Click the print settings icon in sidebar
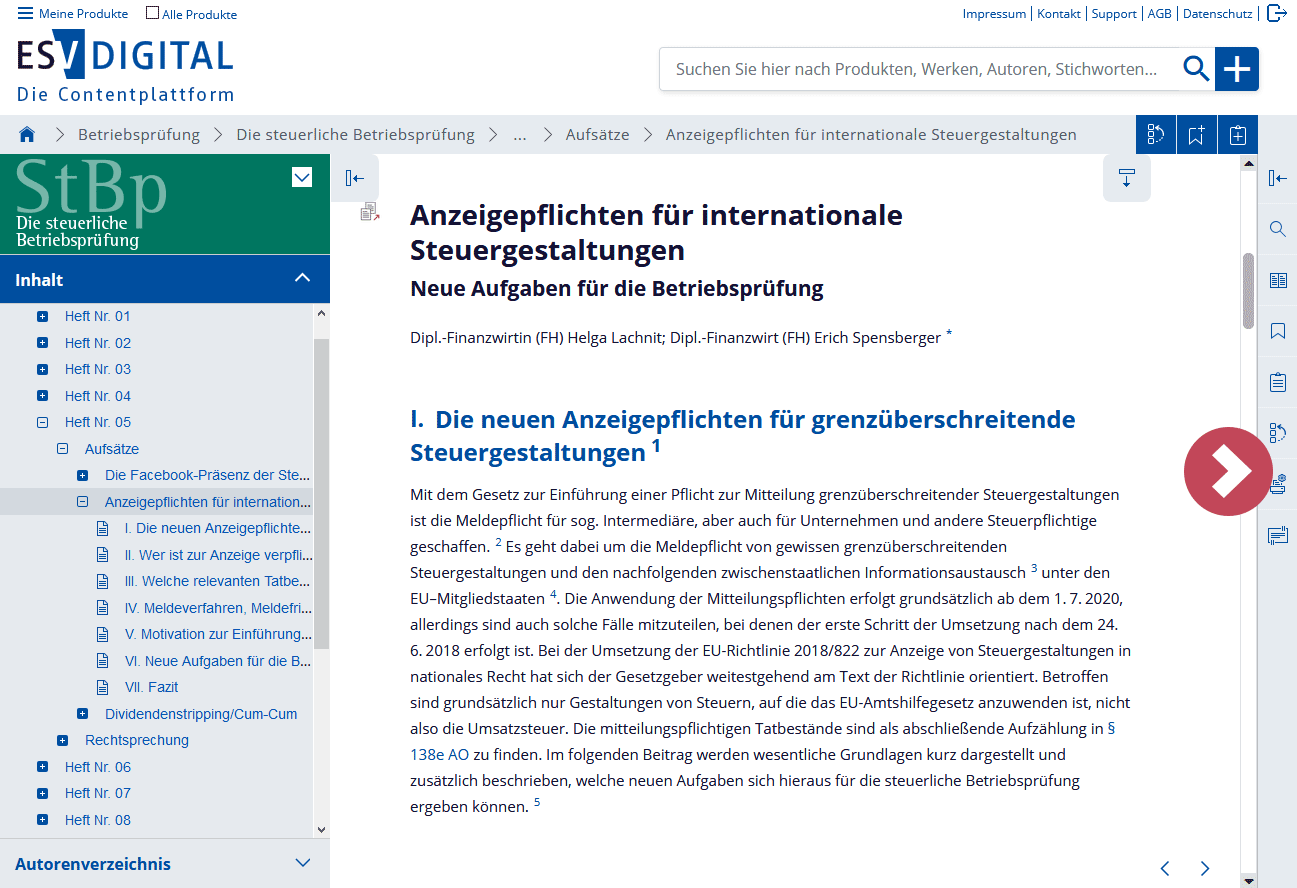Screen dimensions: 1297x888 point(1280,485)
